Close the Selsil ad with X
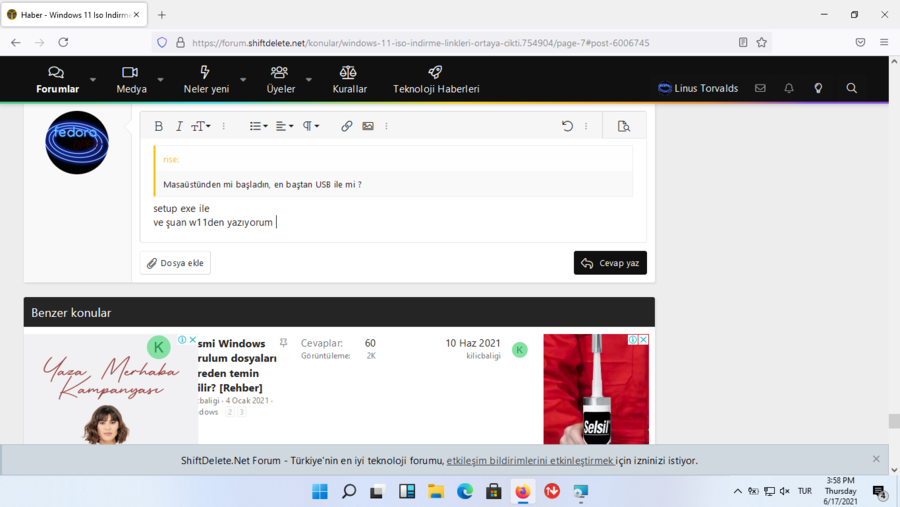This screenshot has width=900, height=507. click(643, 339)
